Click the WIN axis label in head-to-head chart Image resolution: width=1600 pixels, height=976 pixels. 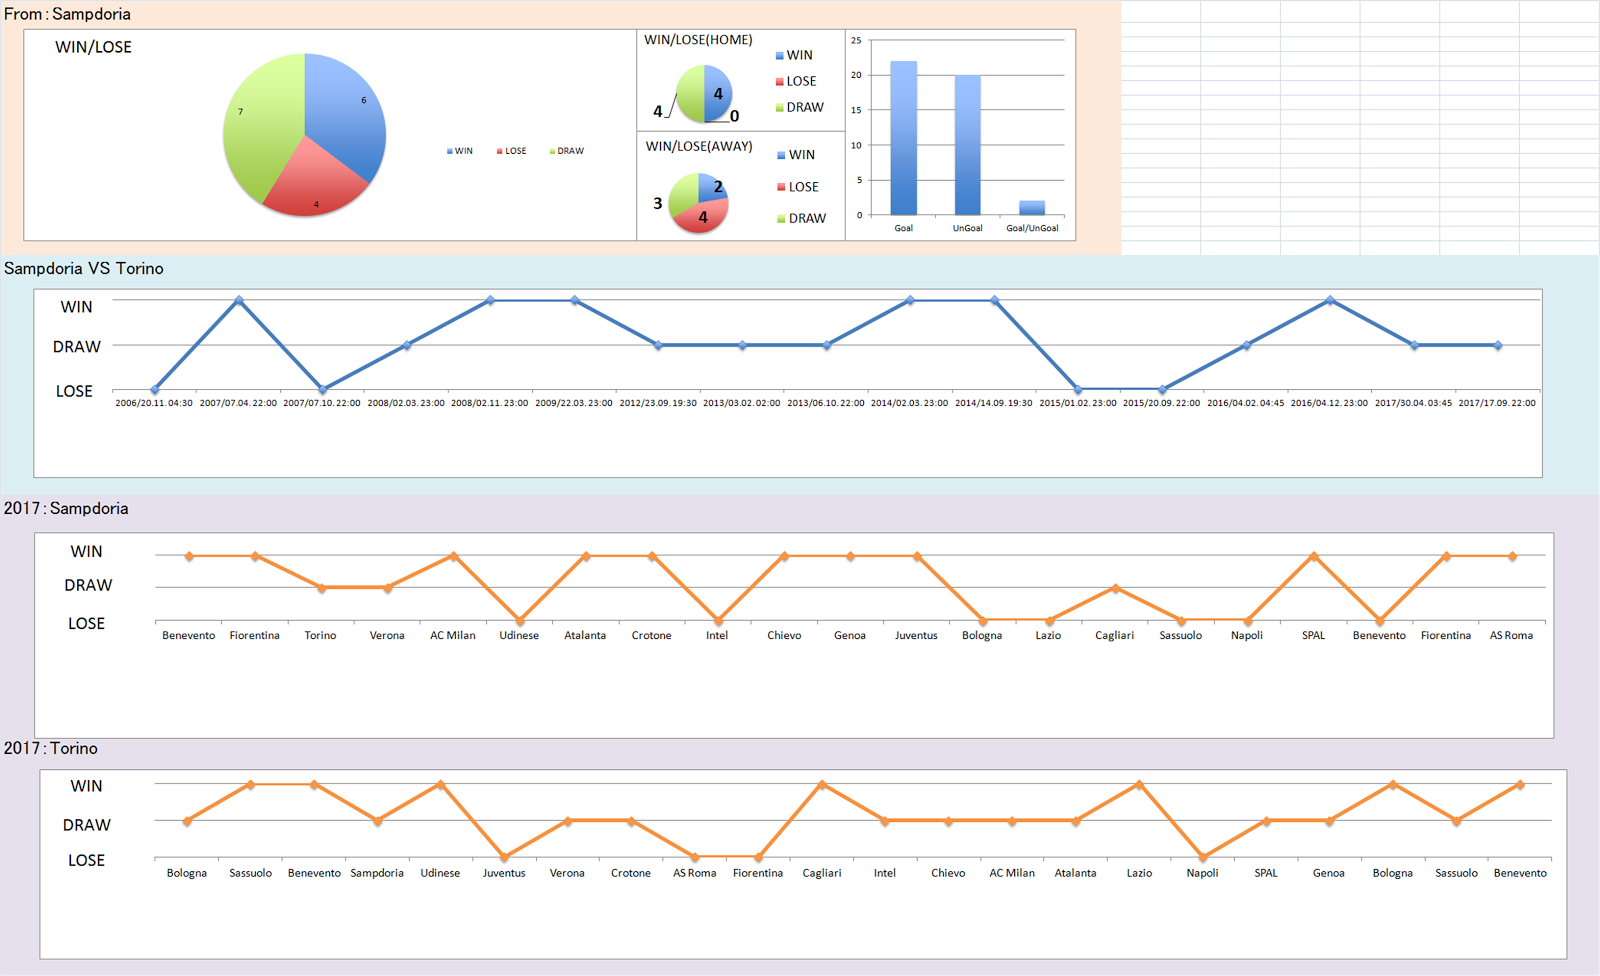(x=76, y=307)
